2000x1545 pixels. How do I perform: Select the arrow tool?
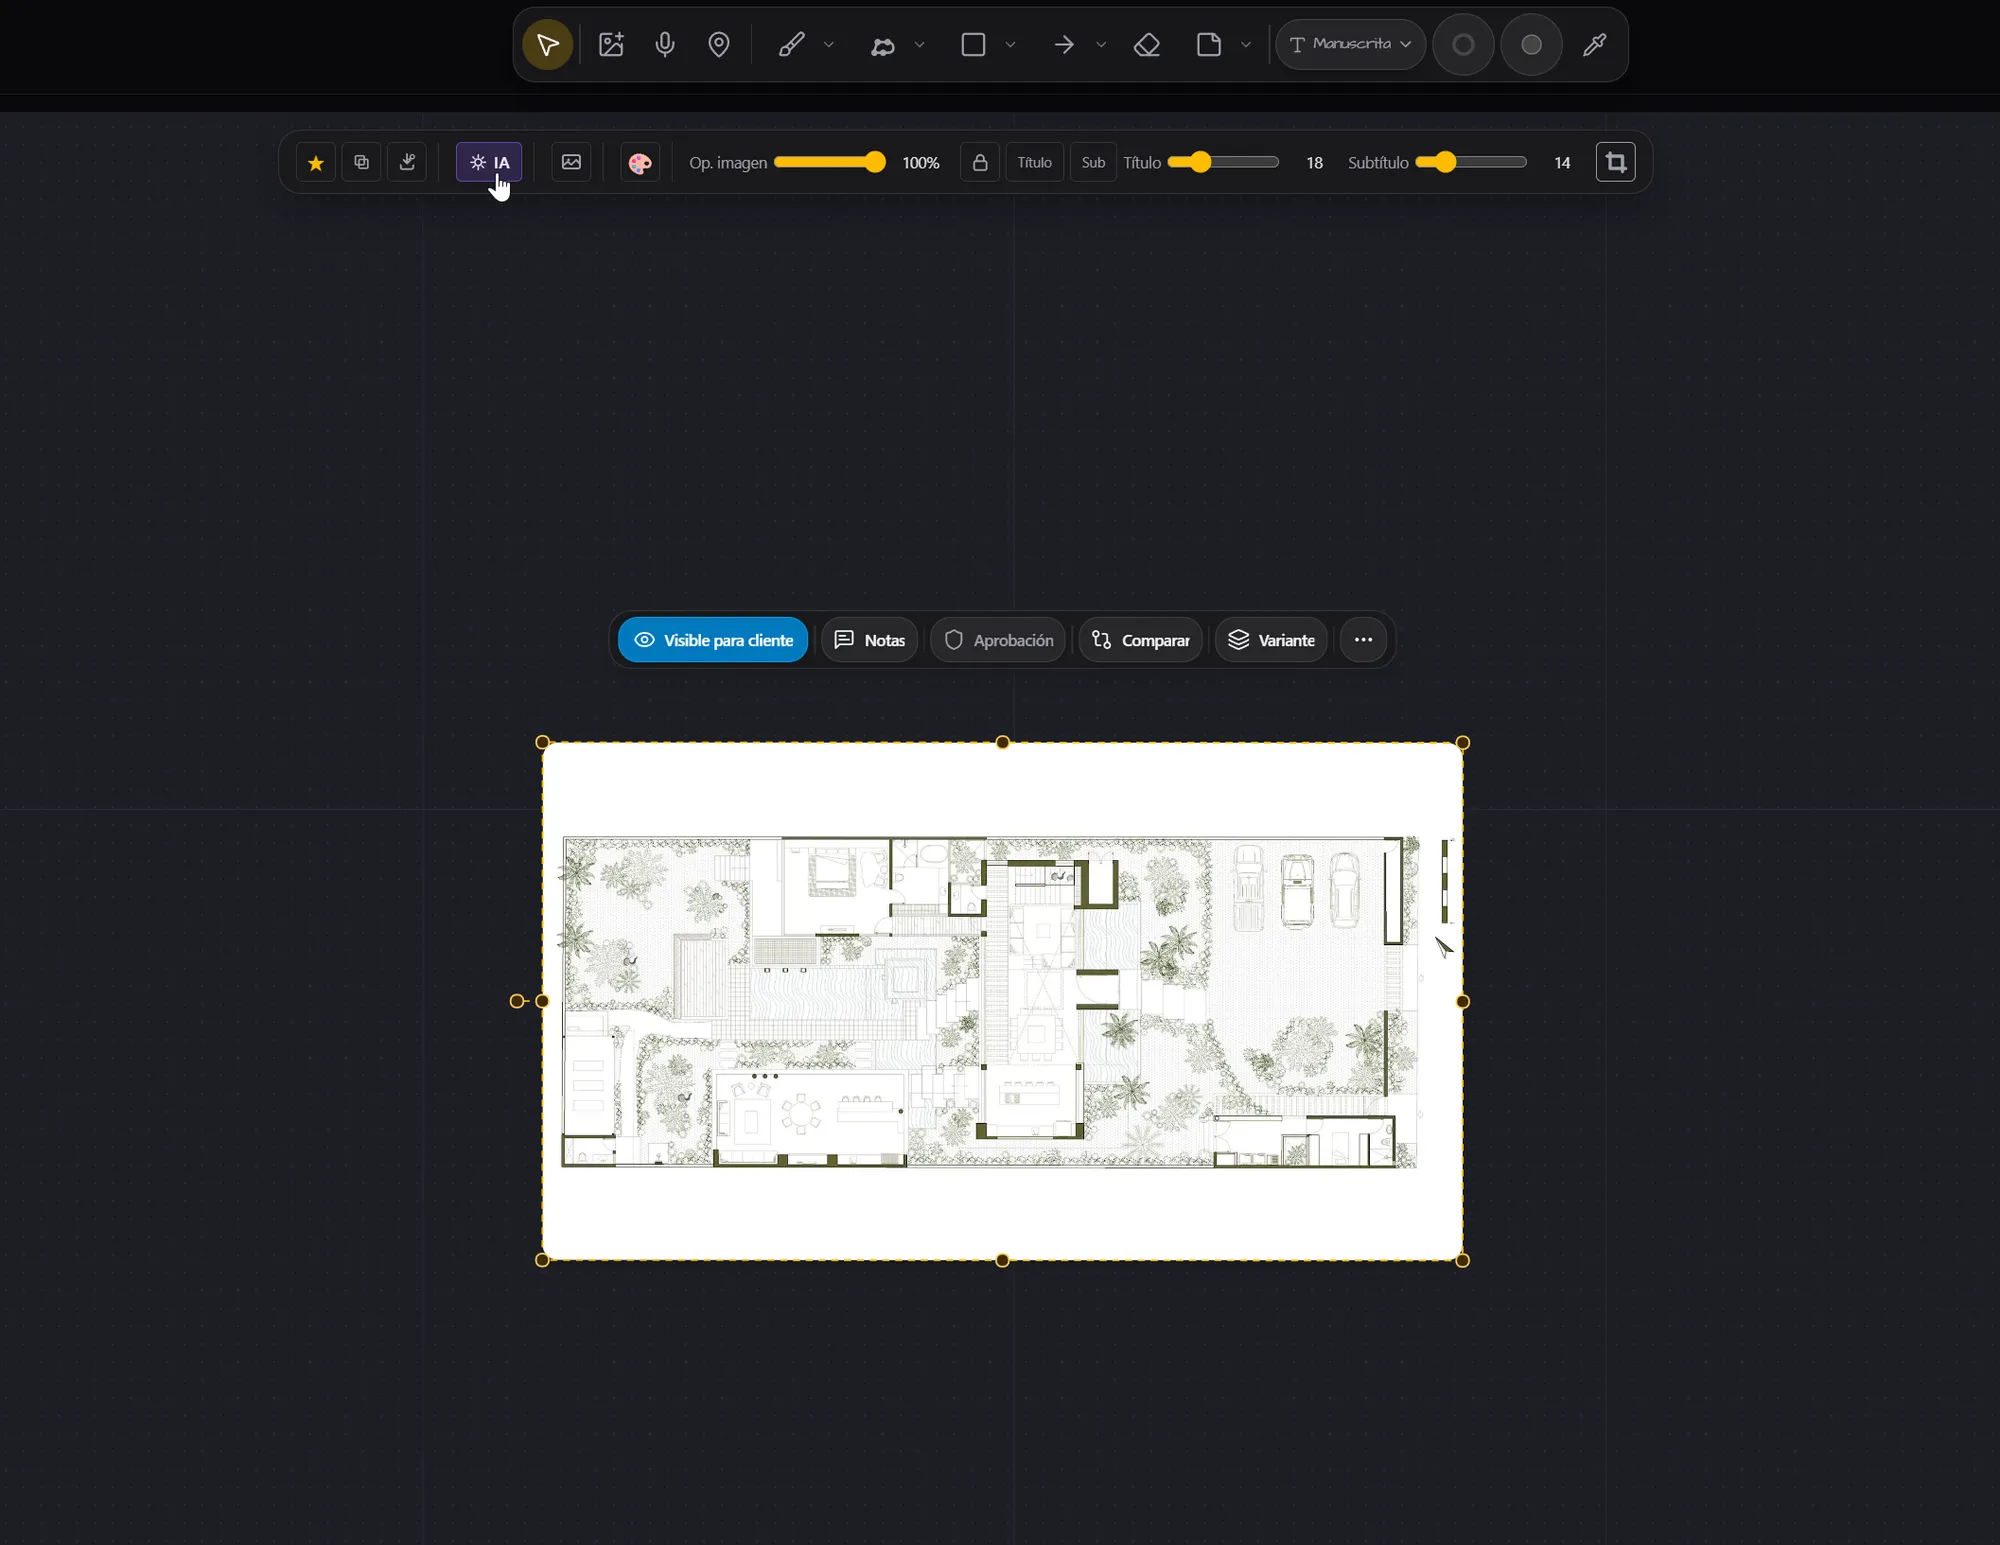[1064, 45]
